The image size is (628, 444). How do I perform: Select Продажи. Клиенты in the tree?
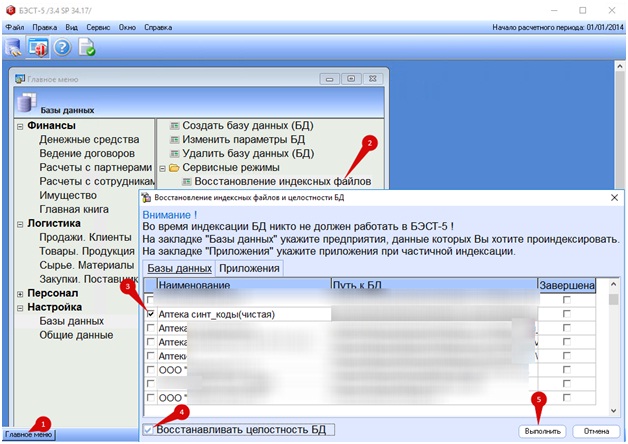[x=85, y=237]
